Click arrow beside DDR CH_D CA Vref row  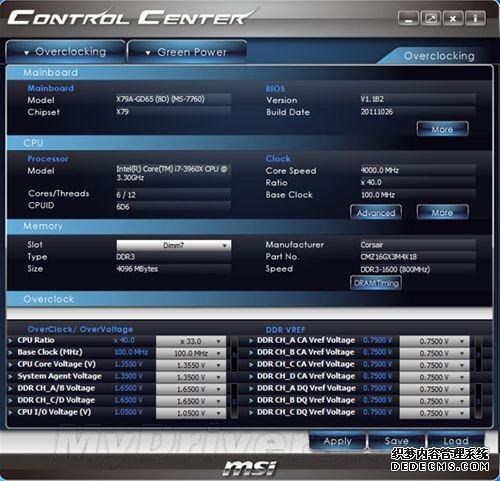251,377
